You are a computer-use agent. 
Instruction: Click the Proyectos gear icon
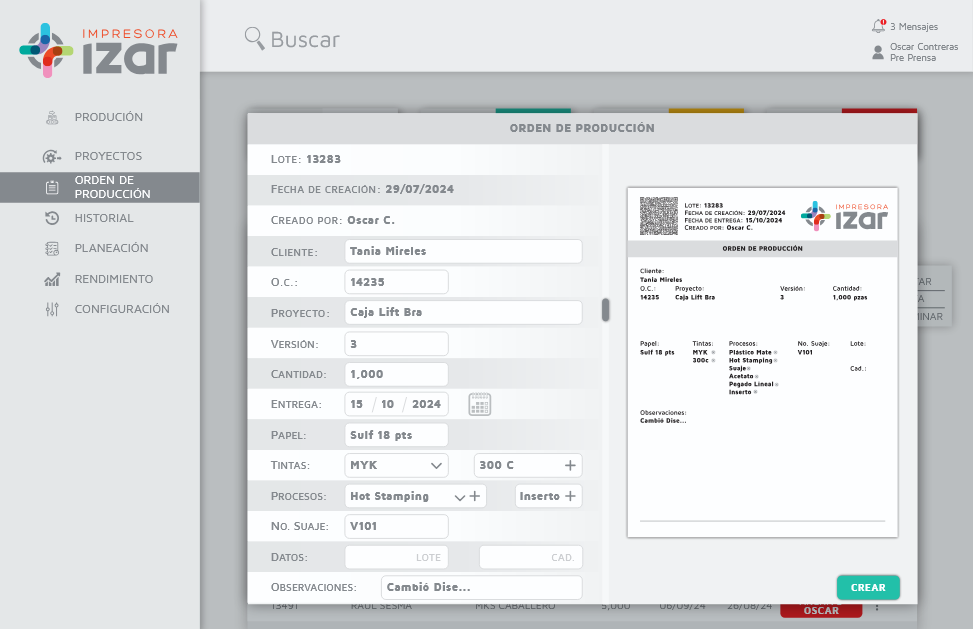point(52,157)
